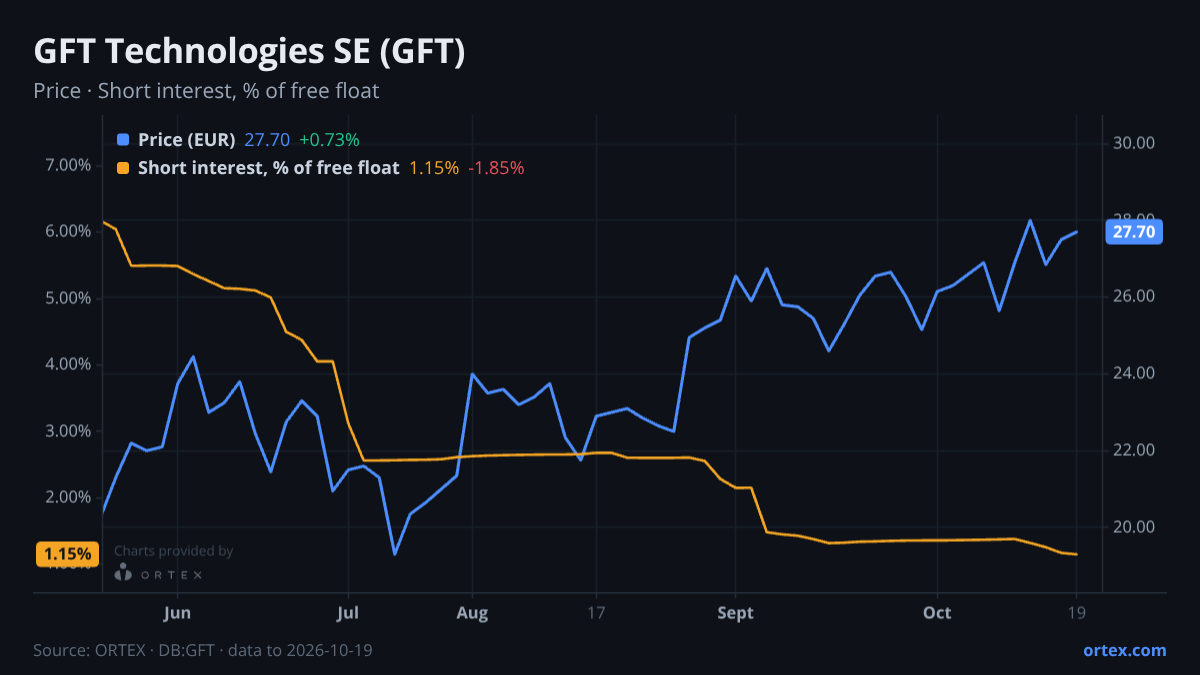1200x675 pixels.
Task: Click the 3.00% left axis label
Action: point(69,431)
